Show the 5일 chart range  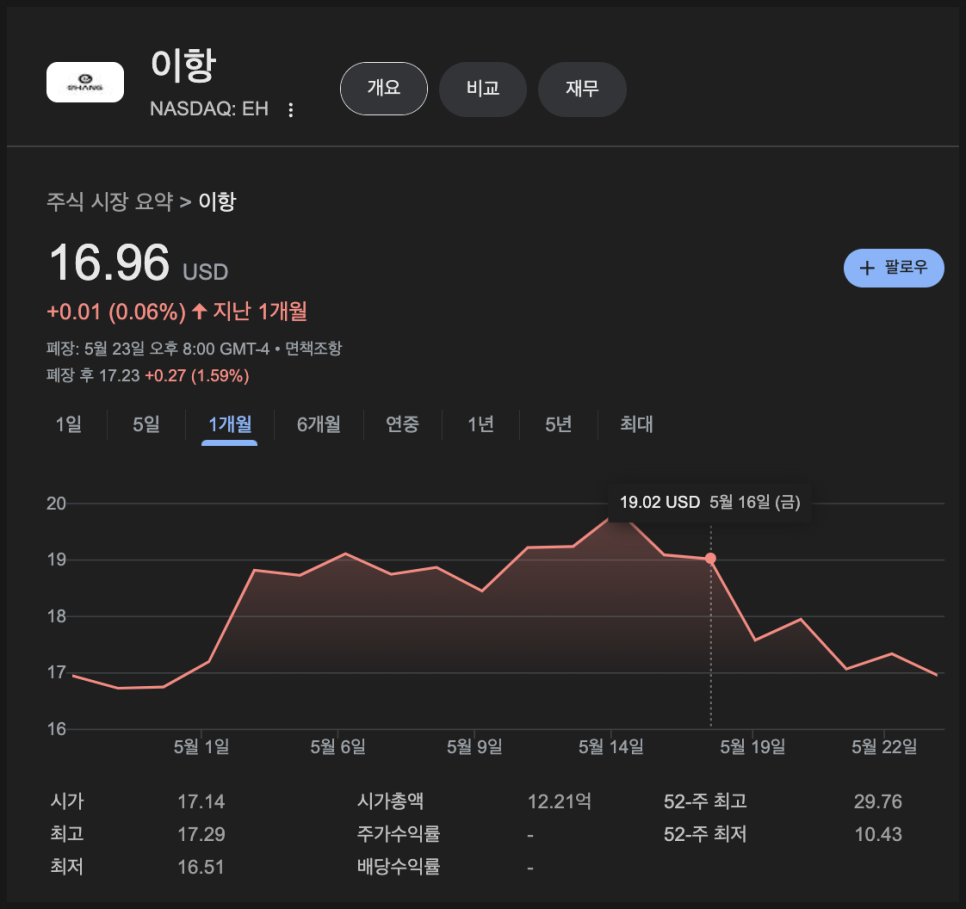146,424
